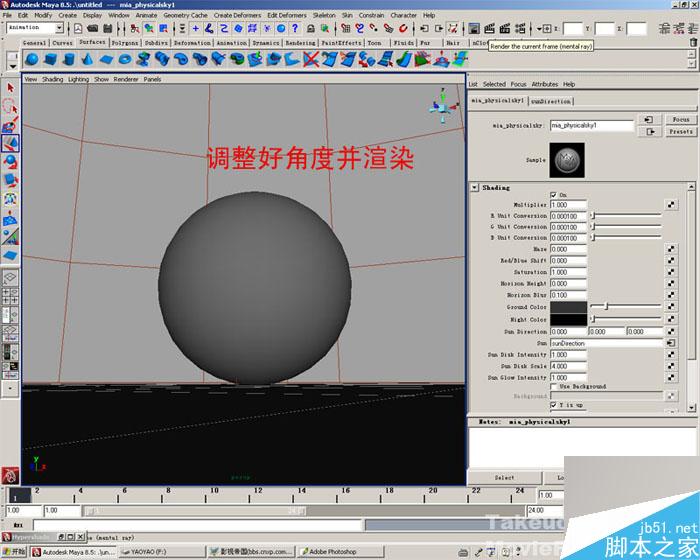Click the Sun field connection arrow icon
The image size is (700, 560).
click(x=671, y=343)
